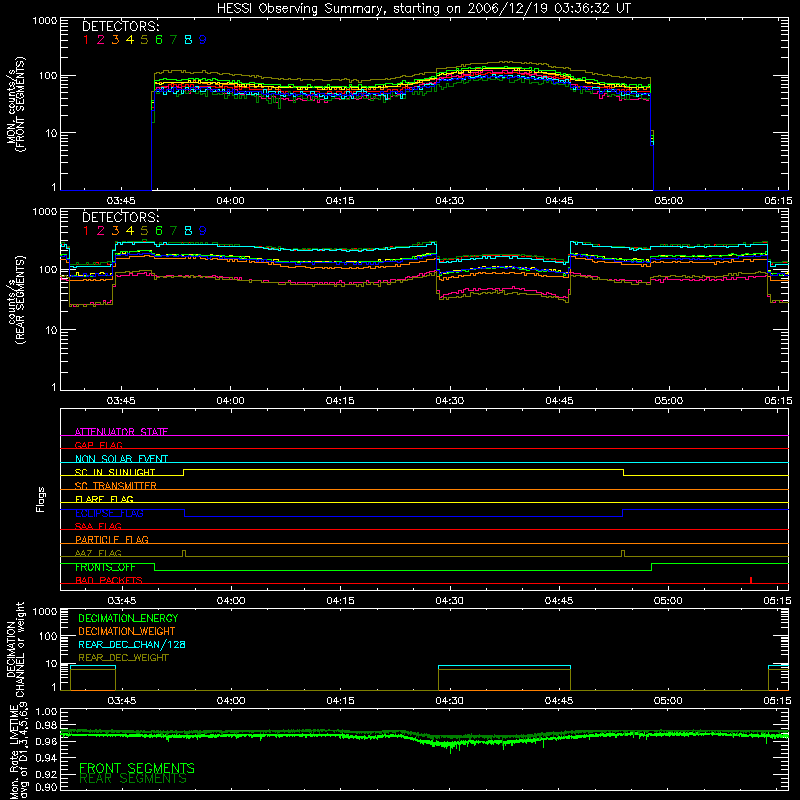Click the 04:00 tick label under the rear segments plot

[x=230, y=401]
